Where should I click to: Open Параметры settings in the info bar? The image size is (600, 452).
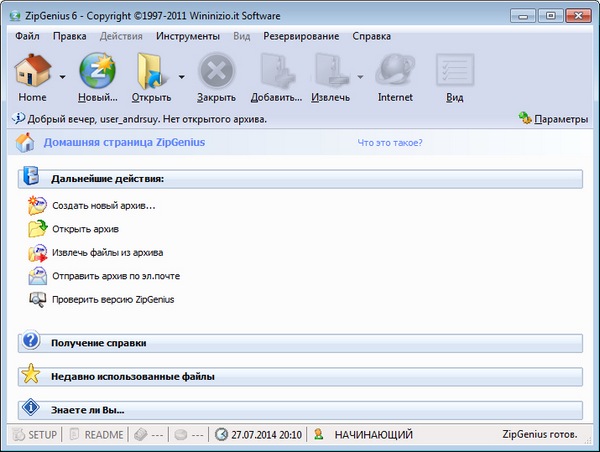coord(553,119)
